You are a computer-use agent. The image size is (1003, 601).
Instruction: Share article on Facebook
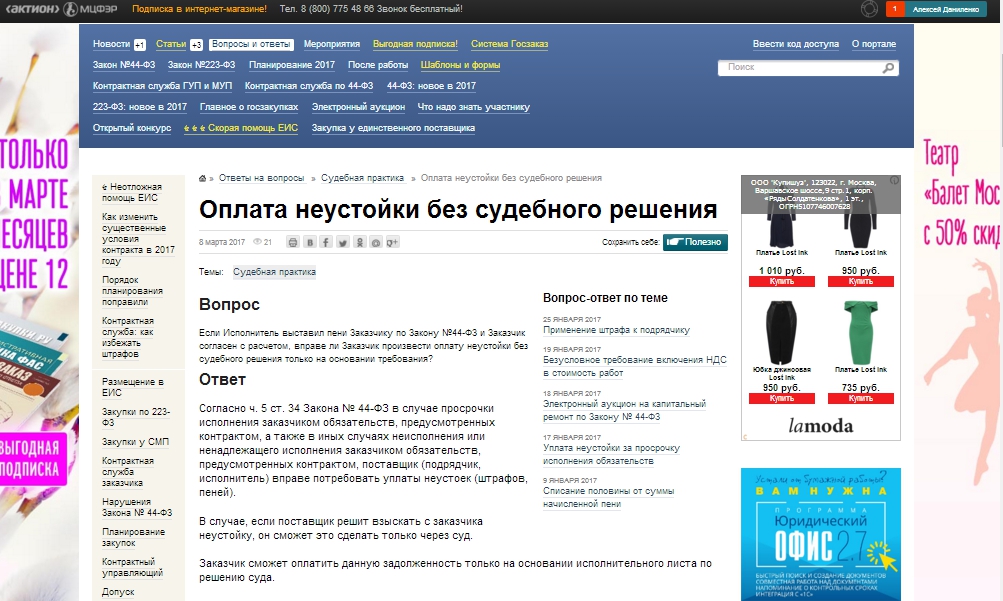tap(327, 242)
